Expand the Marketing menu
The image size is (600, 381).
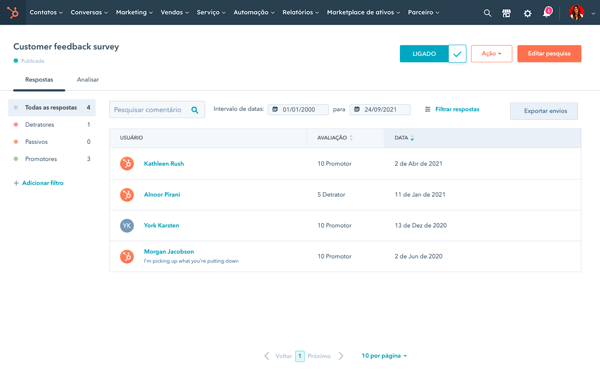coord(134,13)
